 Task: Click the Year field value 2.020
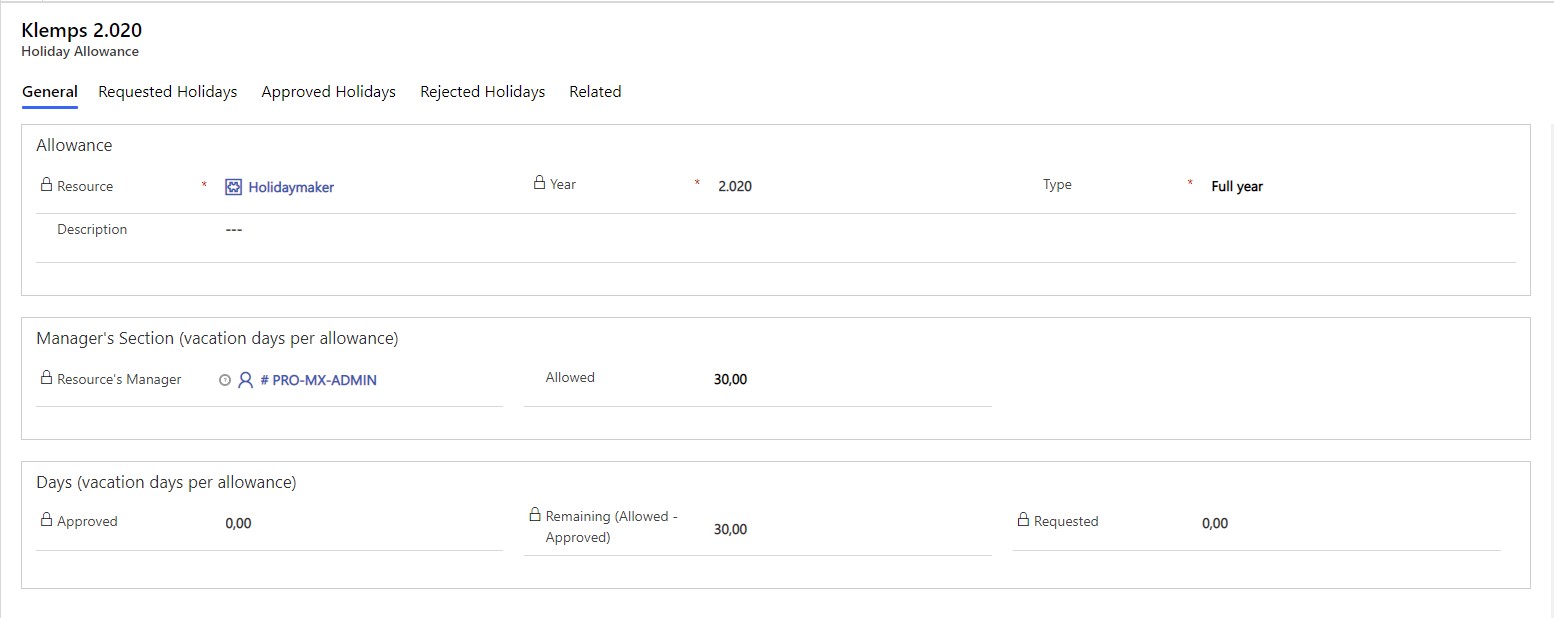pos(735,186)
